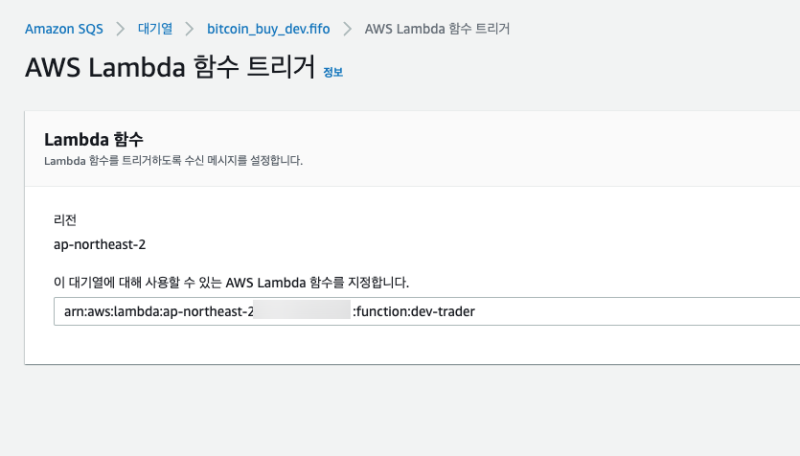Select the ap-northeast-2 region value text
Image resolution: width=800 pixels, height=456 pixels.
[x=100, y=243]
